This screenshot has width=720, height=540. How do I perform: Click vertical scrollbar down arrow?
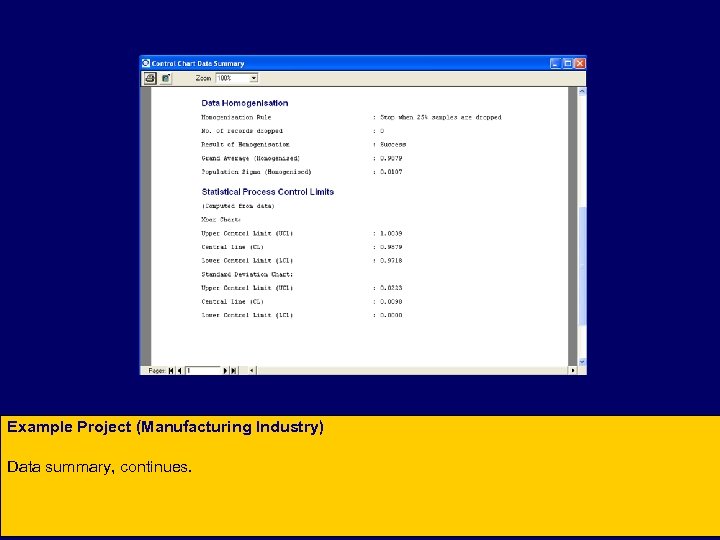point(582,362)
